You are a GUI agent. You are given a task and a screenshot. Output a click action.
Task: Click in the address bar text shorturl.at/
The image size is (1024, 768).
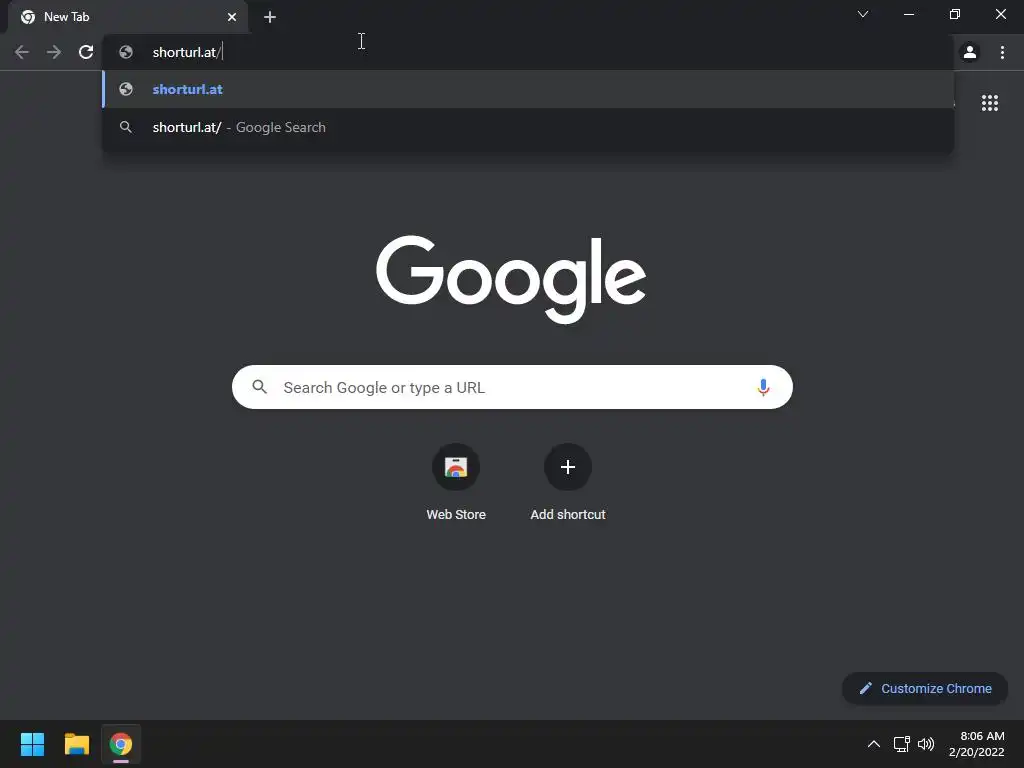click(187, 52)
